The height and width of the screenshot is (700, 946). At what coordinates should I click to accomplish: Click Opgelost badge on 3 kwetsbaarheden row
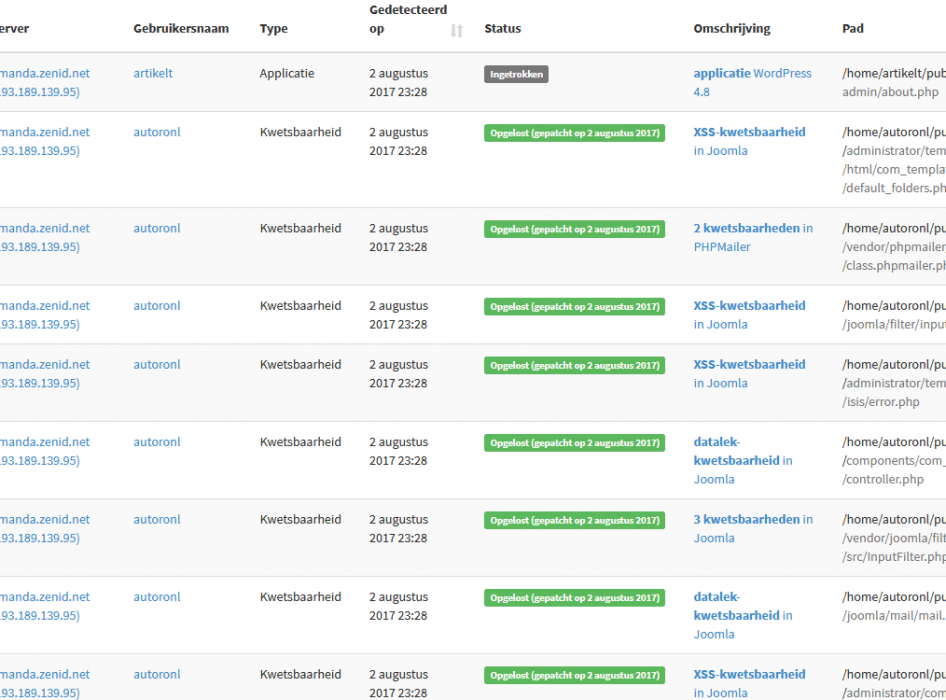coord(574,521)
